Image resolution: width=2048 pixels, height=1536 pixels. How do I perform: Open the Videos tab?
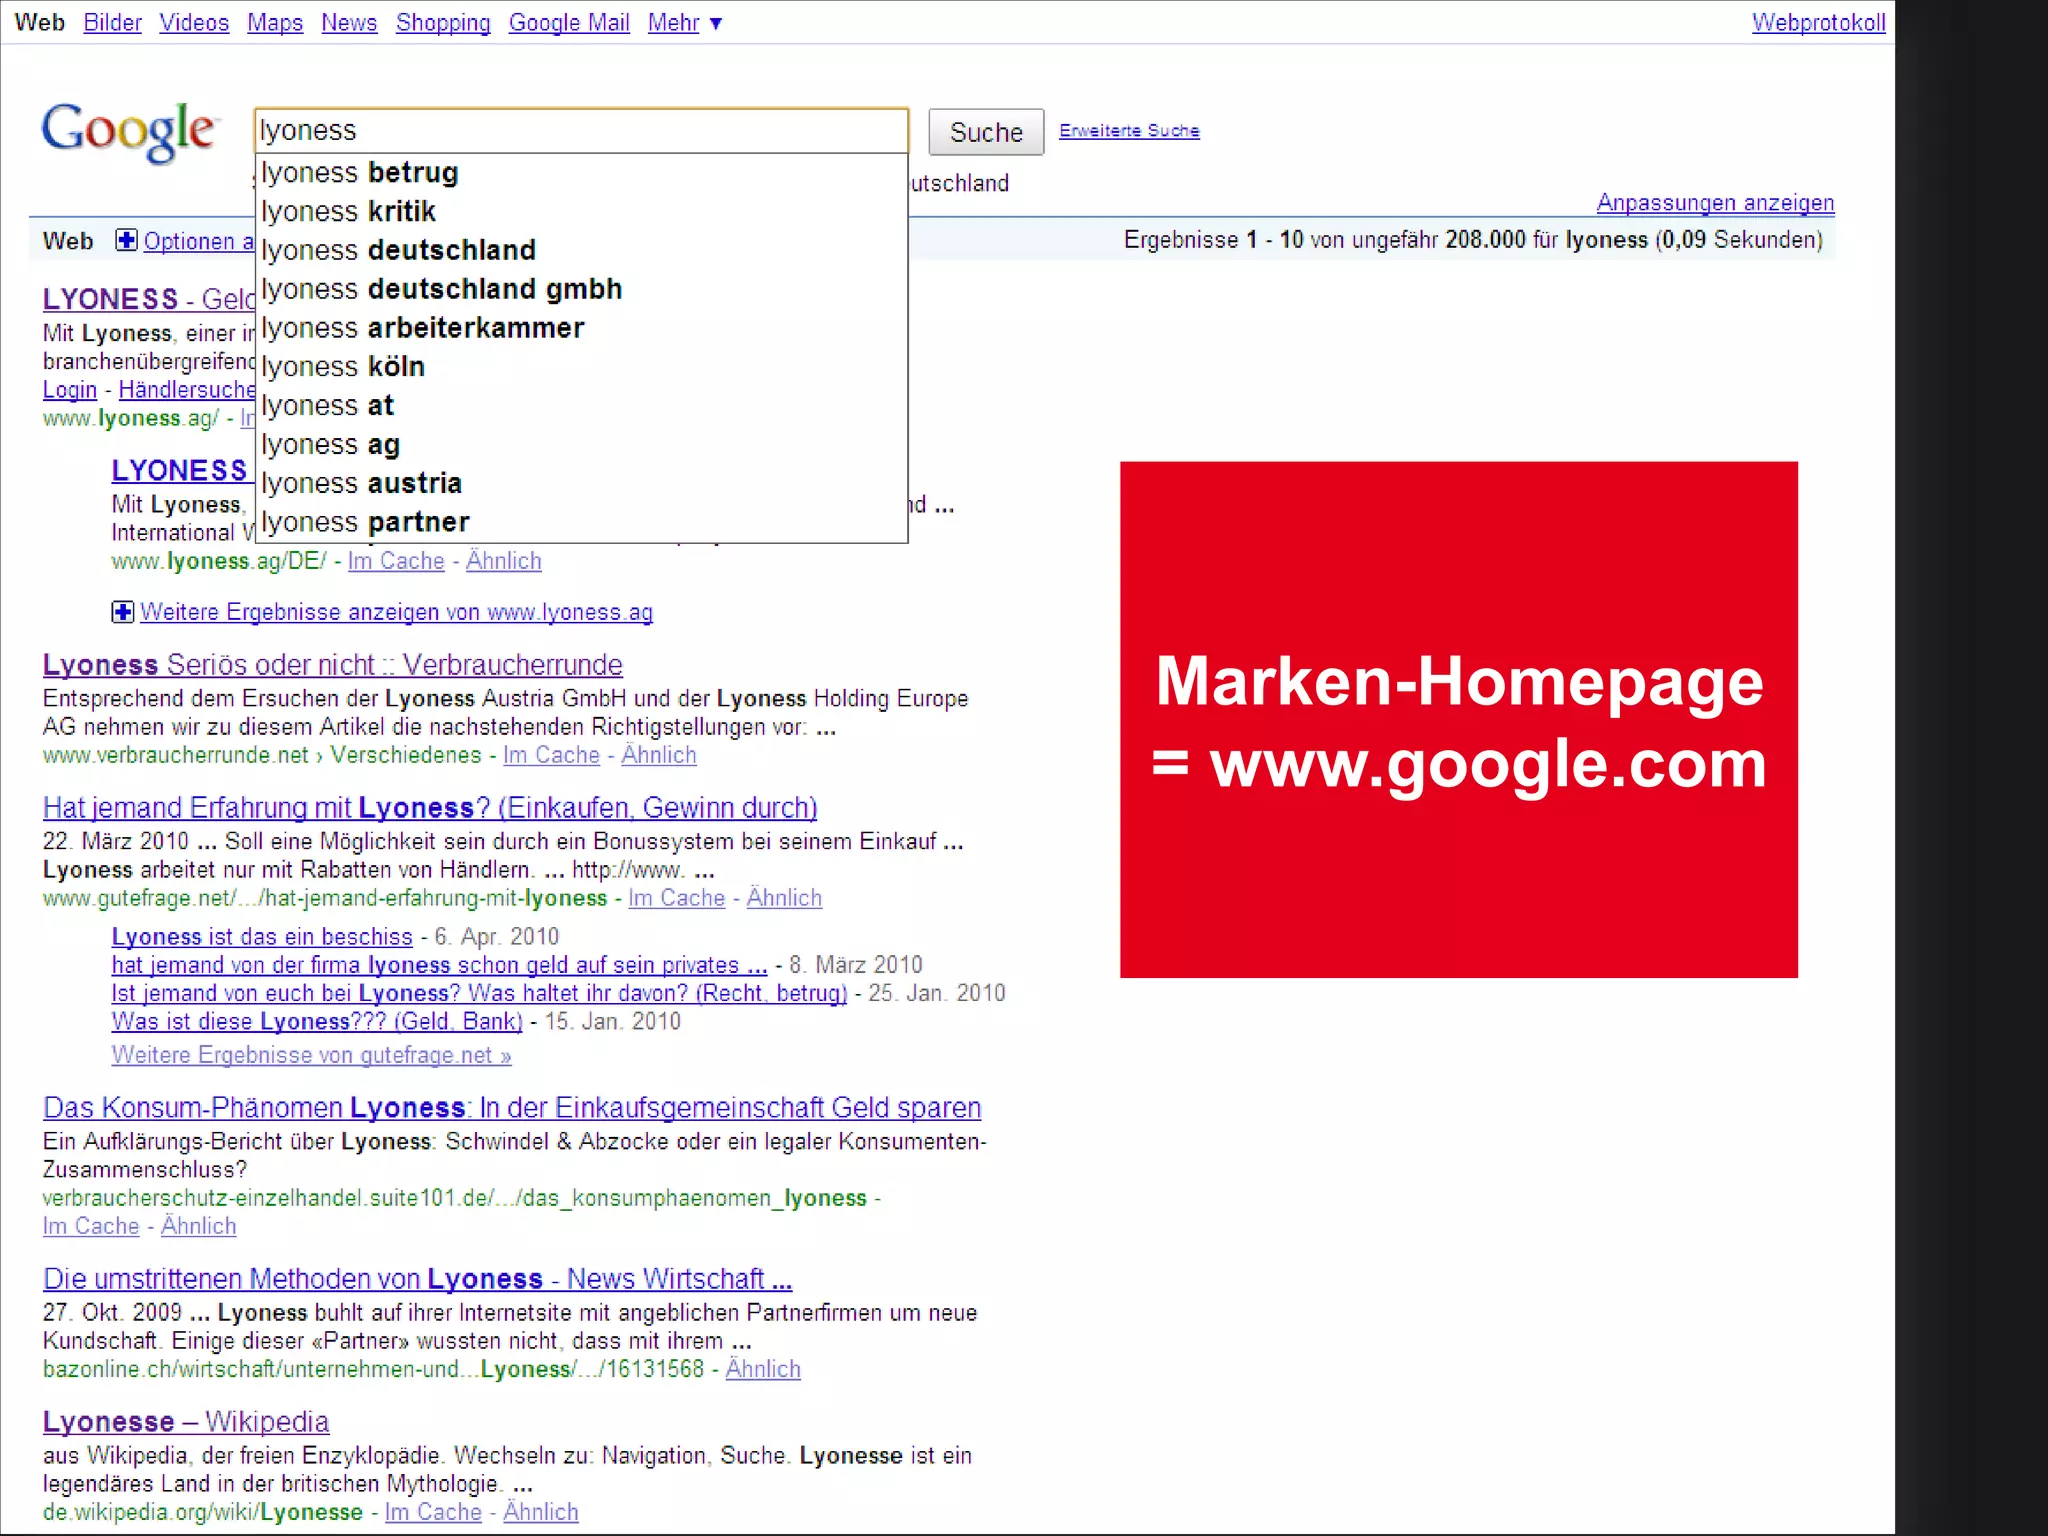tap(194, 22)
